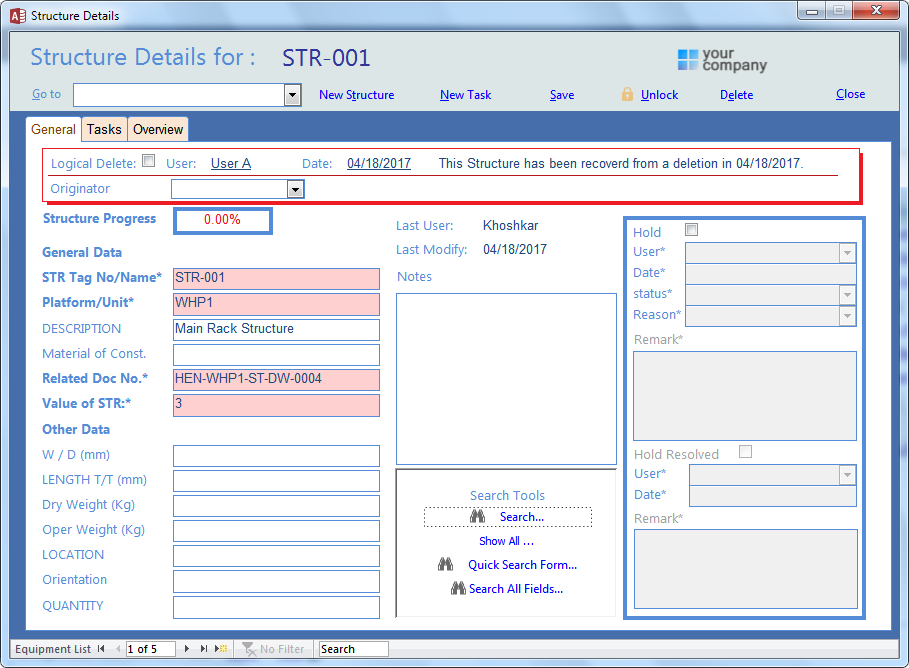Image resolution: width=909 pixels, height=668 pixels.
Task: Click the DESCRIPTION field
Action: 277,329
